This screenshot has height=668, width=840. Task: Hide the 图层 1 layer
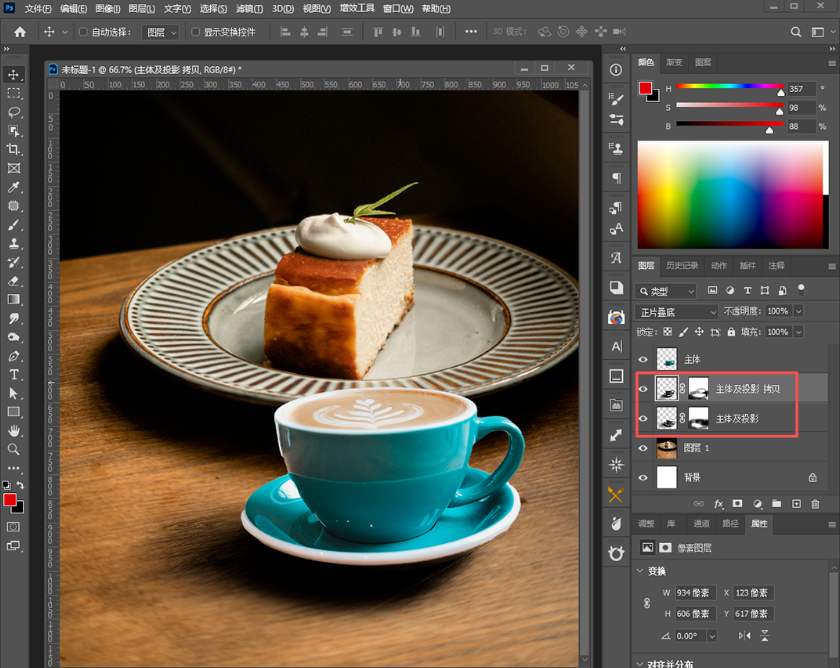(643, 448)
